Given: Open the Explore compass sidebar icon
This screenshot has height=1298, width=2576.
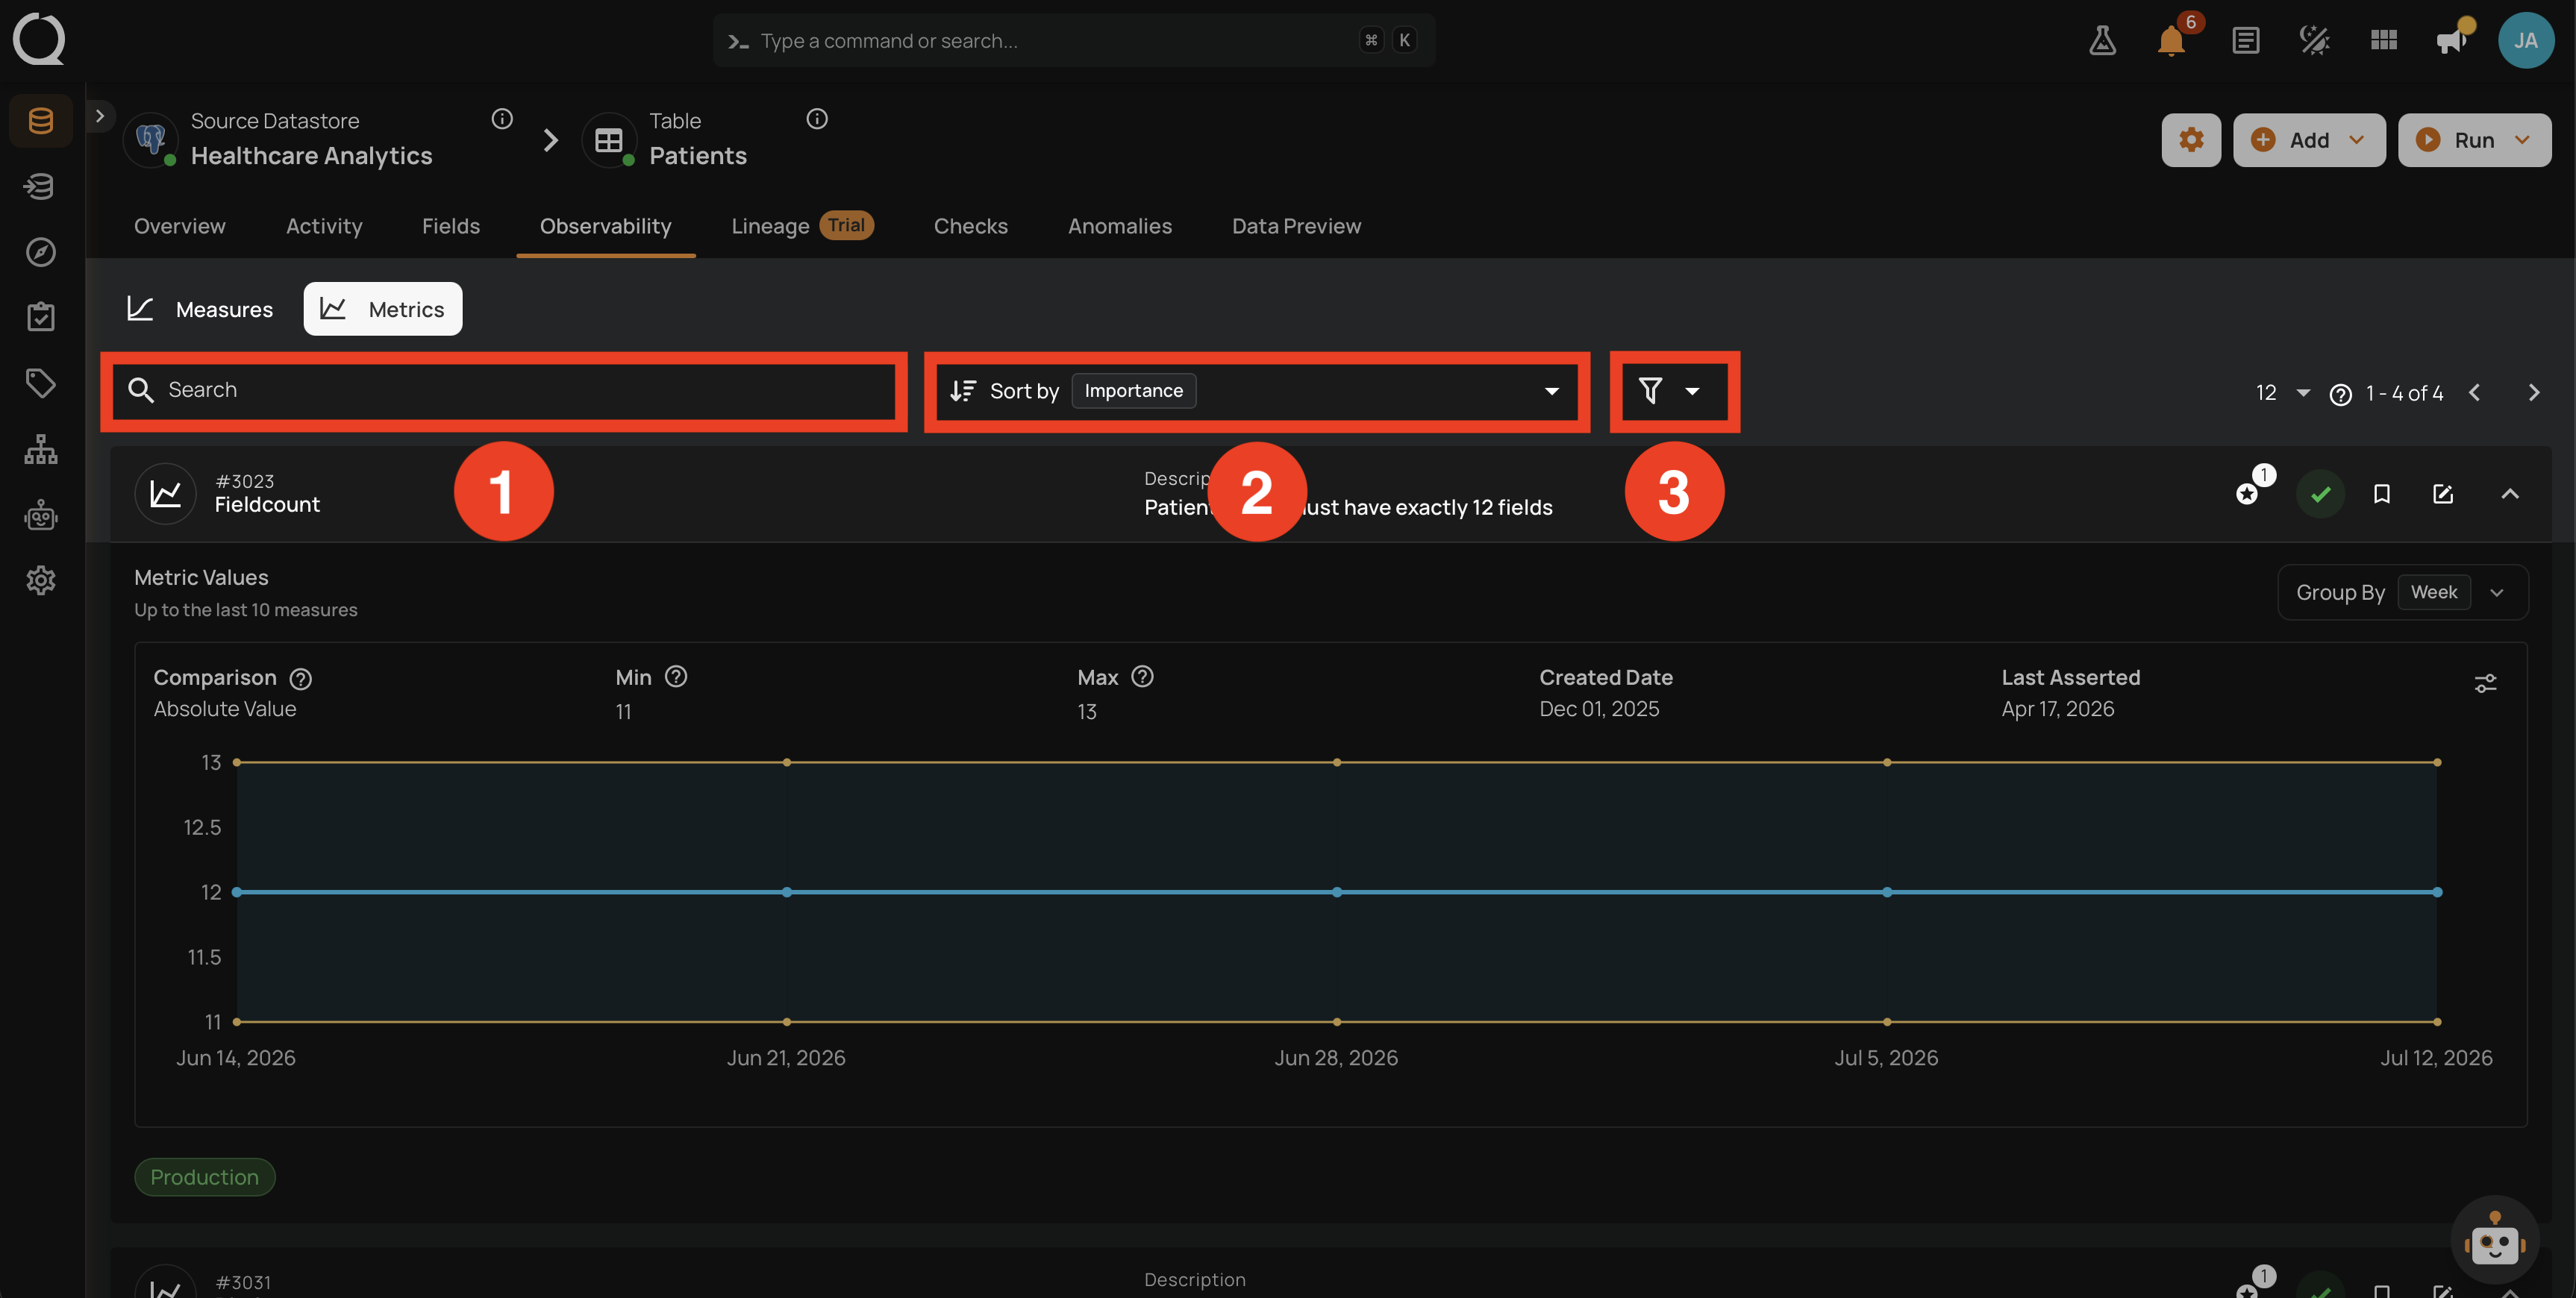Looking at the screenshot, I should pyautogui.click(x=41, y=252).
